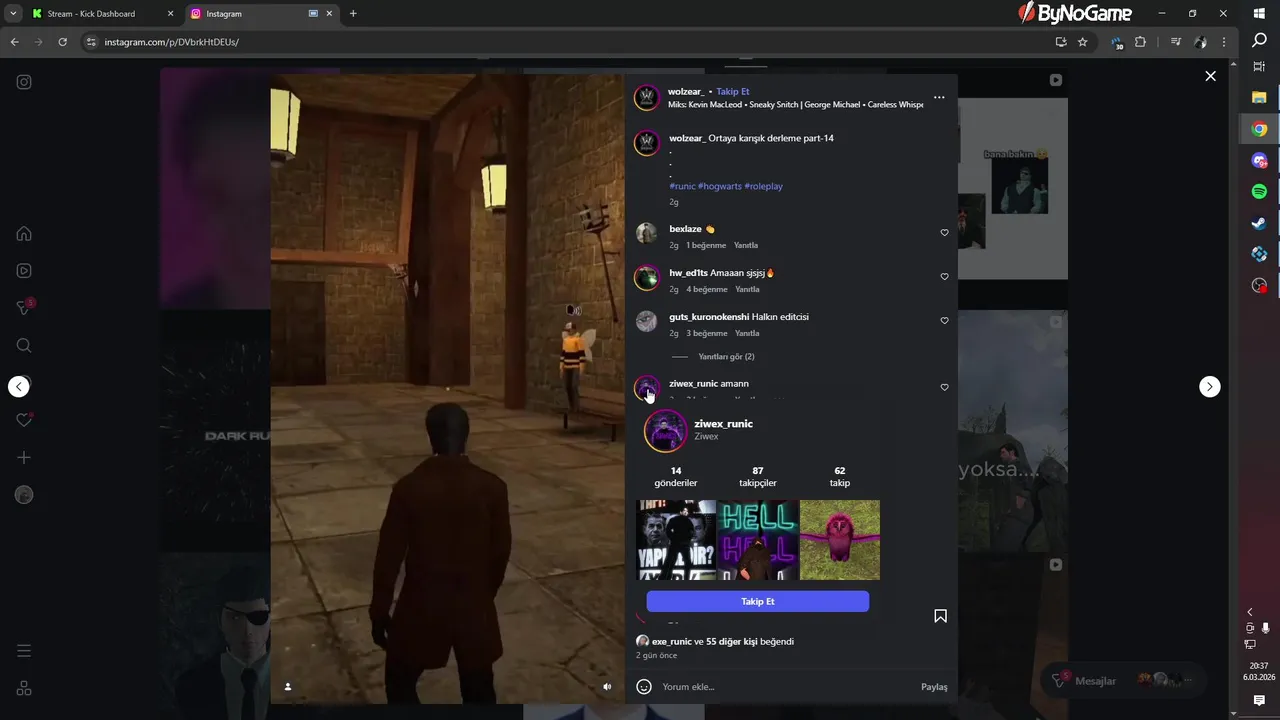1280x720 pixels.
Task: Open the hamburger More menu in sidebar
Action: pyautogui.click(x=24, y=651)
